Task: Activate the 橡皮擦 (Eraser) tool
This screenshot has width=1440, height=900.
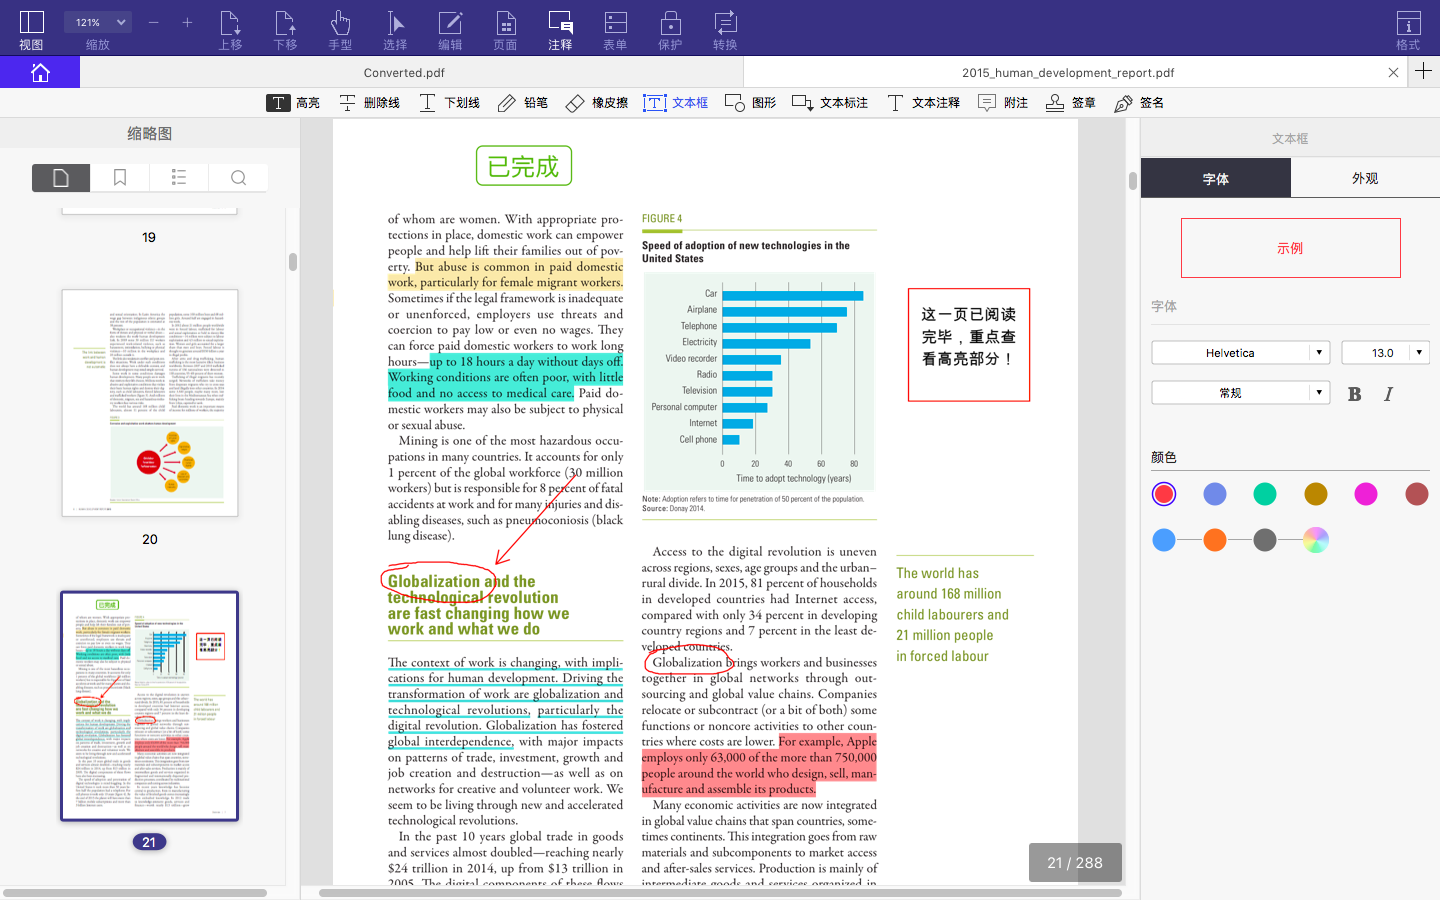Action: tap(592, 101)
